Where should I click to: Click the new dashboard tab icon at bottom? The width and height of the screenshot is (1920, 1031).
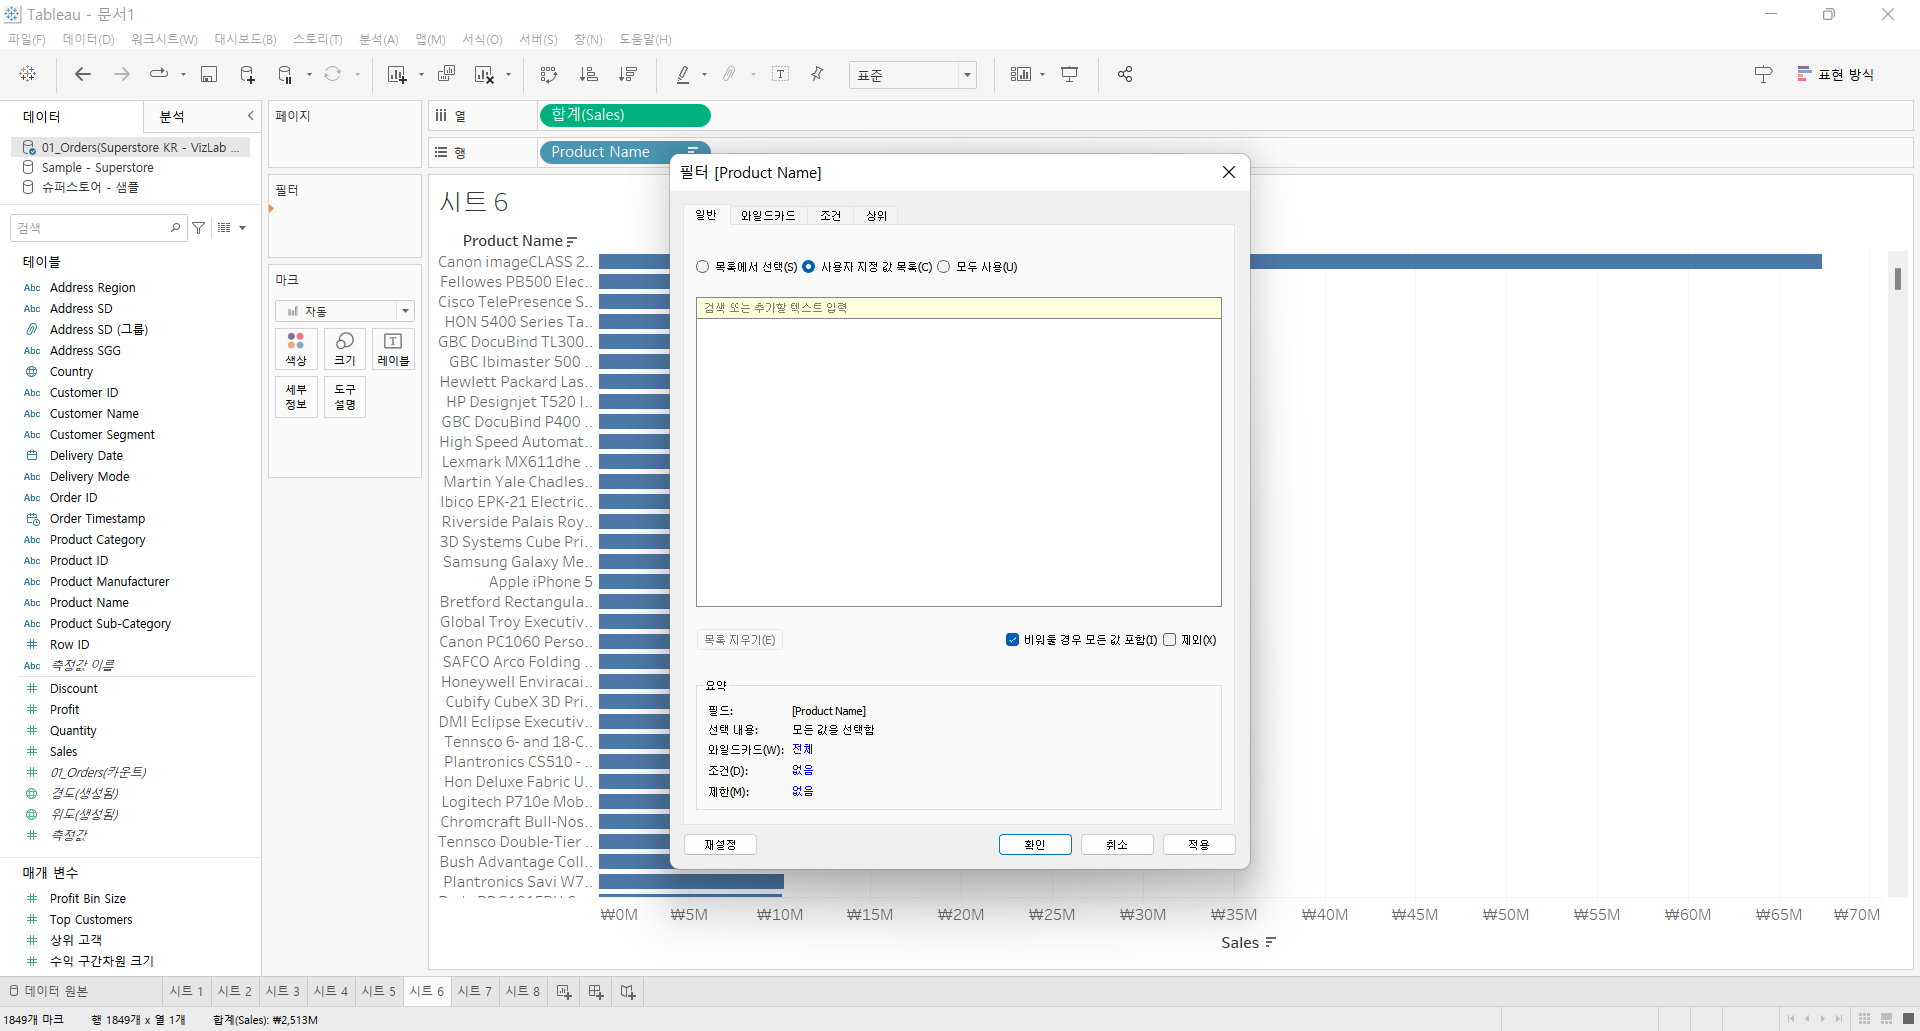pyautogui.click(x=596, y=991)
